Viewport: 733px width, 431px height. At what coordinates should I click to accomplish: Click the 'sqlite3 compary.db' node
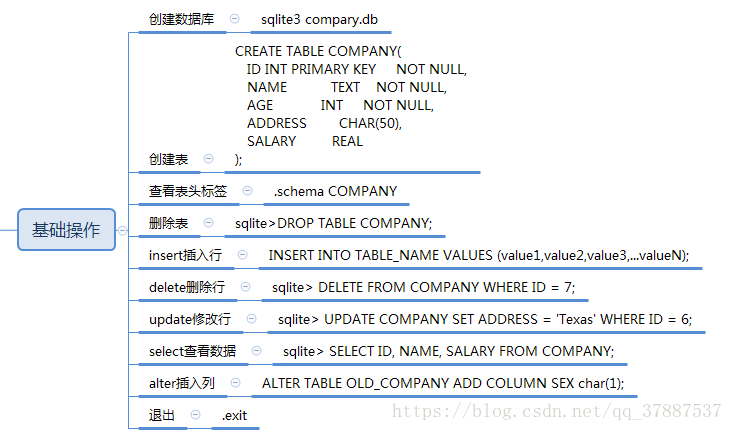pyautogui.click(x=319, y=20)
